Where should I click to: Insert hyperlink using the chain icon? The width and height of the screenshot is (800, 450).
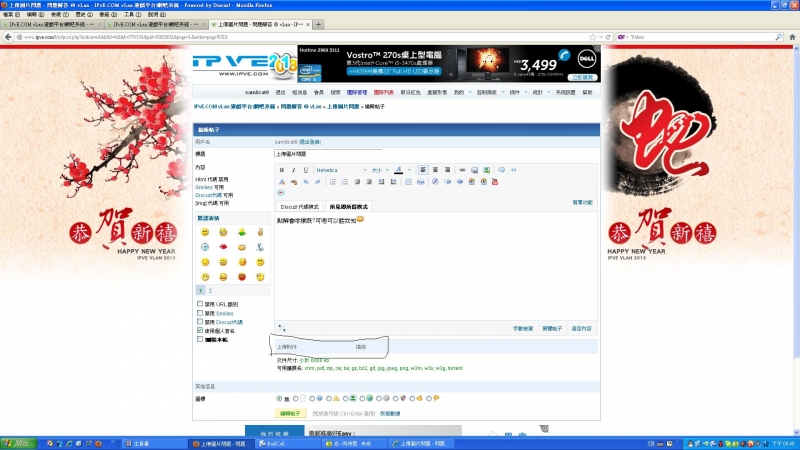point(462,170)
